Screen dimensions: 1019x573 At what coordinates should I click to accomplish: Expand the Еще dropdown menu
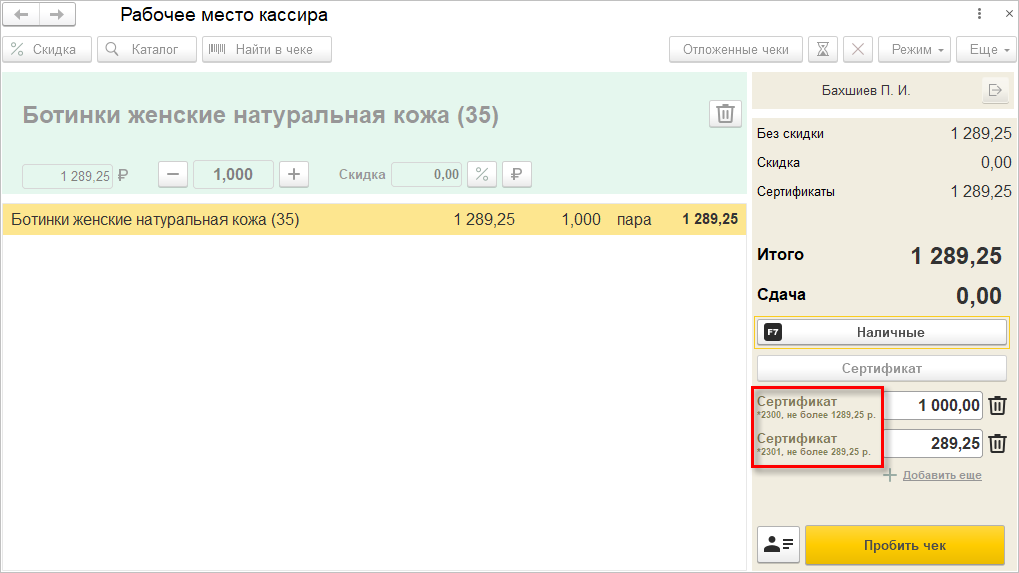tap(986, 49)
